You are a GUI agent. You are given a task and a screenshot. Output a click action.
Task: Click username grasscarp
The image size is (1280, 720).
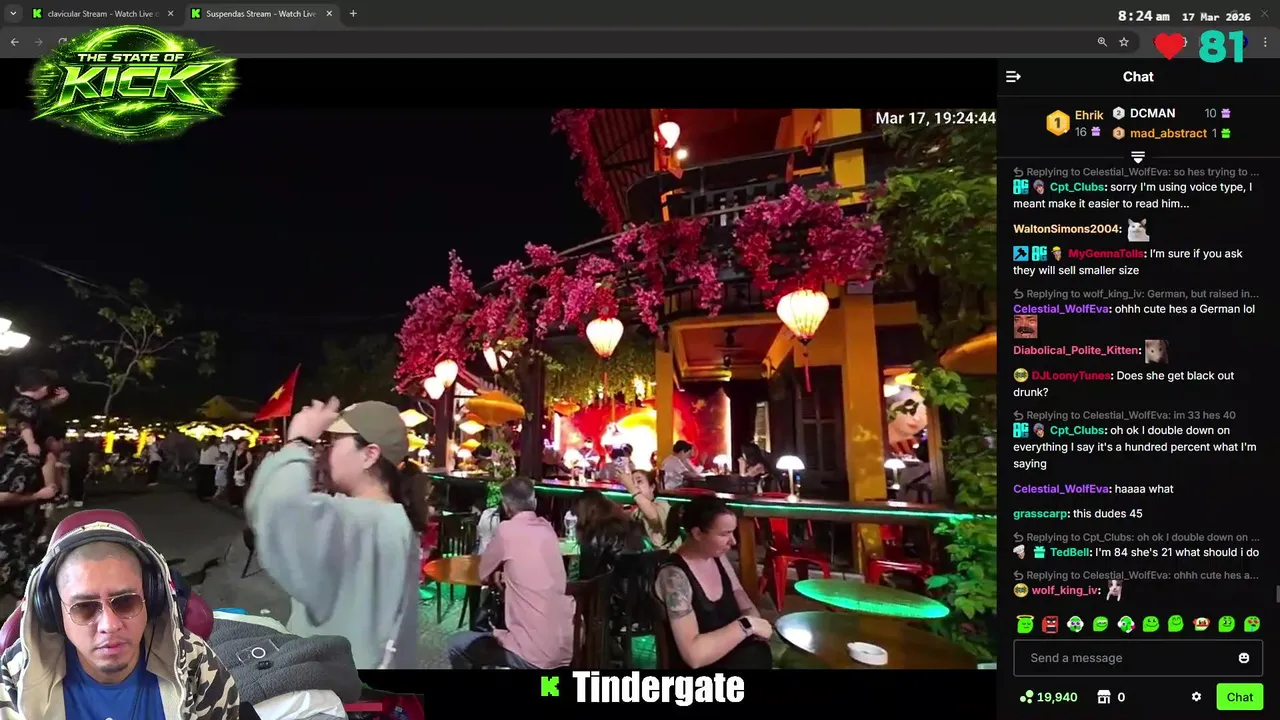[x=1040, y=514]
